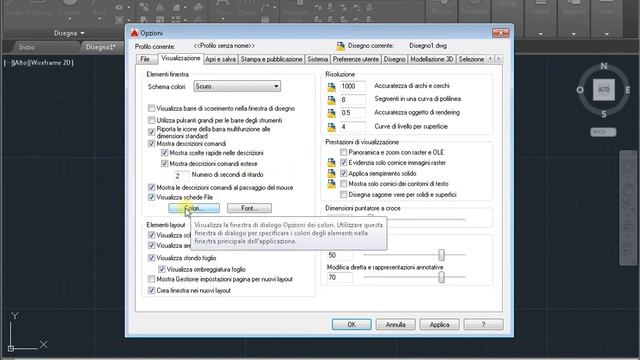The image size is (640, 360).
Task: Click the Curve di livello per superficie field
Action: click(x=353, y=127)
